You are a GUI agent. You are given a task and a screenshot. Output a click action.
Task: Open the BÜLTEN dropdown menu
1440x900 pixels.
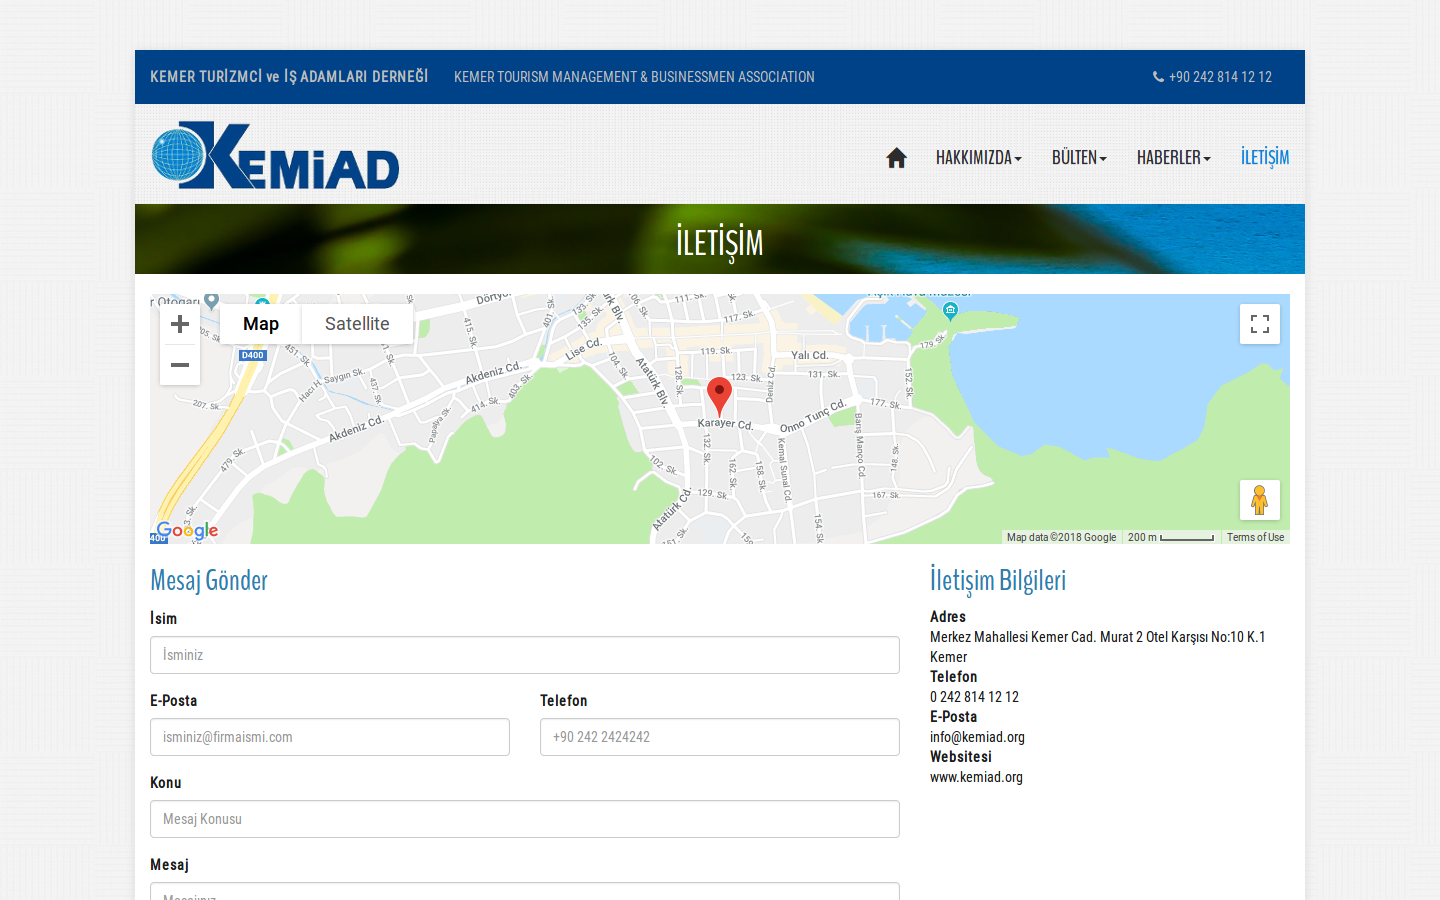pos(1079,158)
